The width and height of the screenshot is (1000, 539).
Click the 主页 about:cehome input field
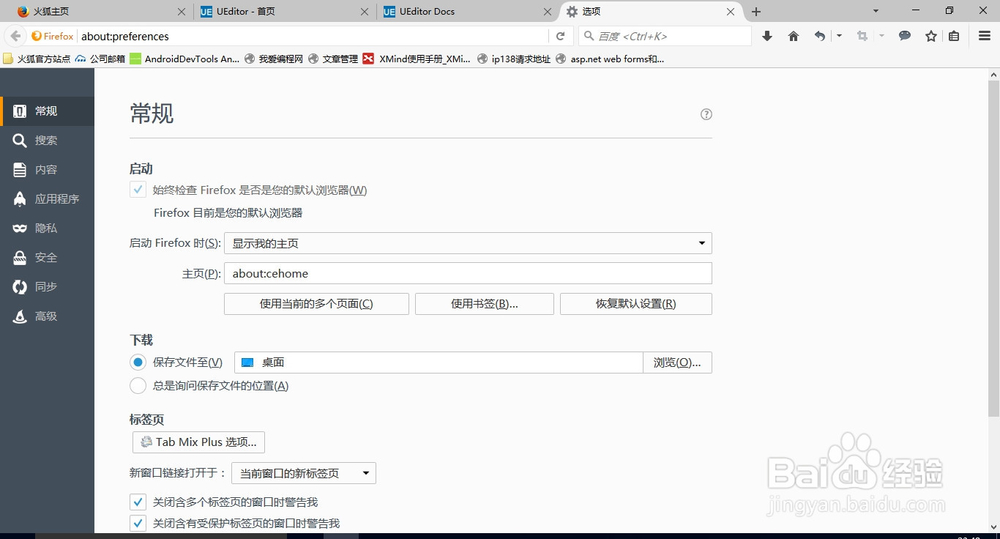click(468, 274)
